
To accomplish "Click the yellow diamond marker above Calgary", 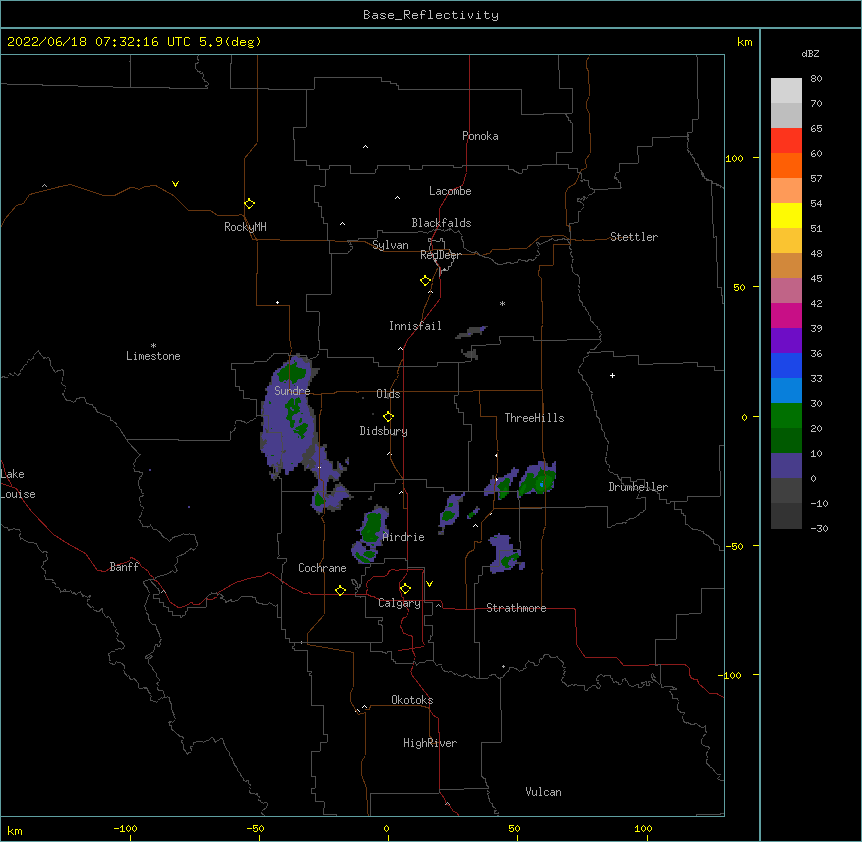I will pos(405,589).
